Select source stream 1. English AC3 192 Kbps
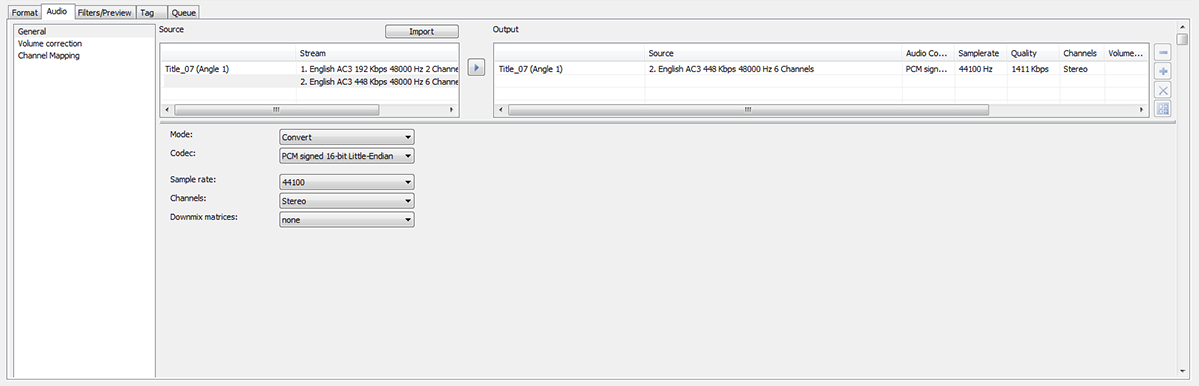This screenshot has width=1199, height=386. (378, 69)
